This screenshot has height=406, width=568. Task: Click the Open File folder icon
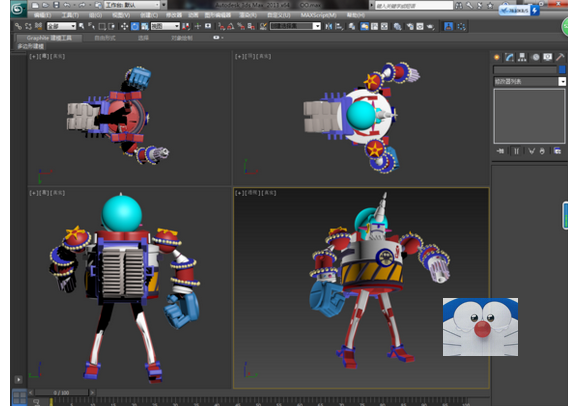point(46,5)
